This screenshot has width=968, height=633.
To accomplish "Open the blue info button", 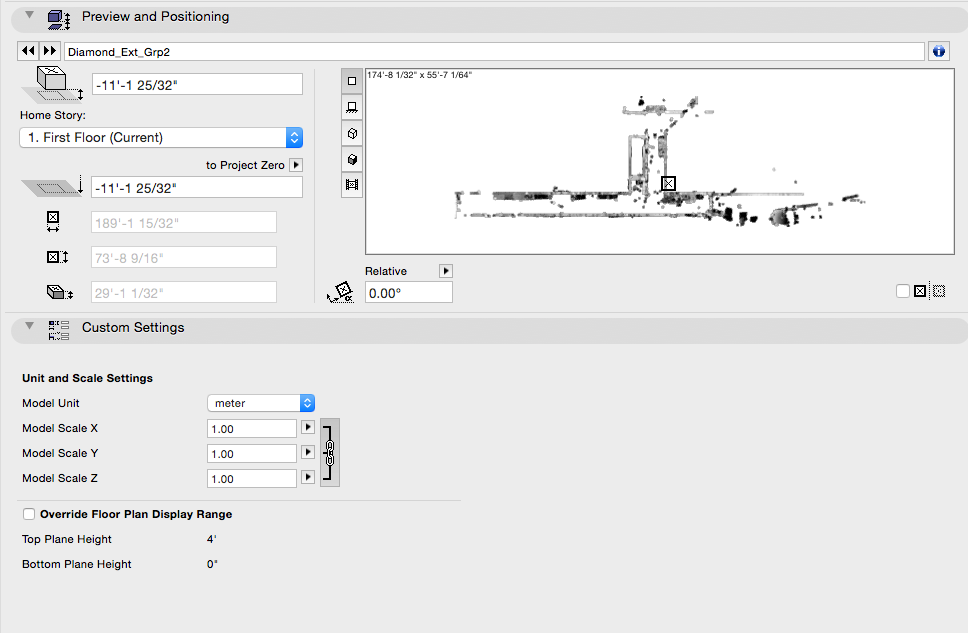I will pos(939,51).
